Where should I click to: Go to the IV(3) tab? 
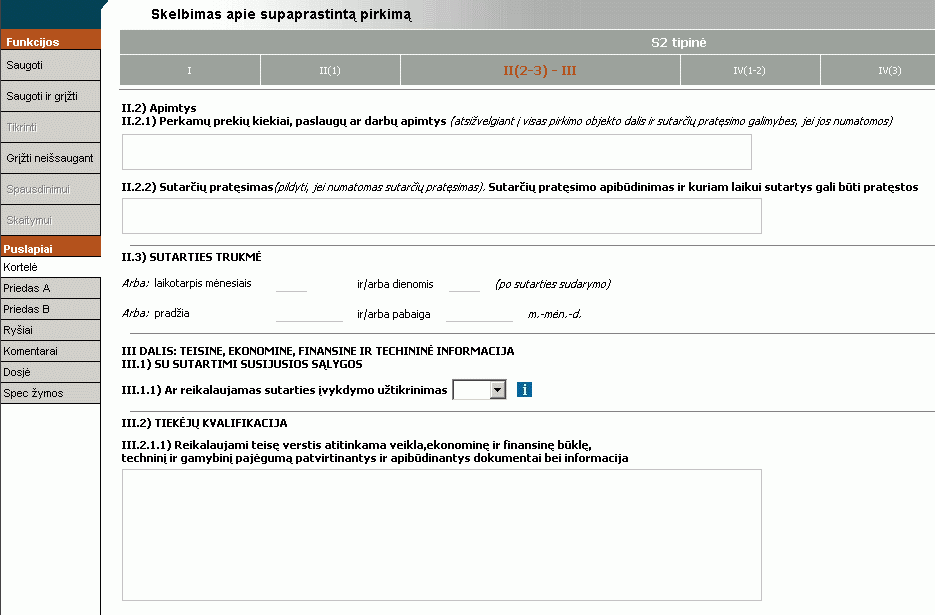(x=878, y=70)
